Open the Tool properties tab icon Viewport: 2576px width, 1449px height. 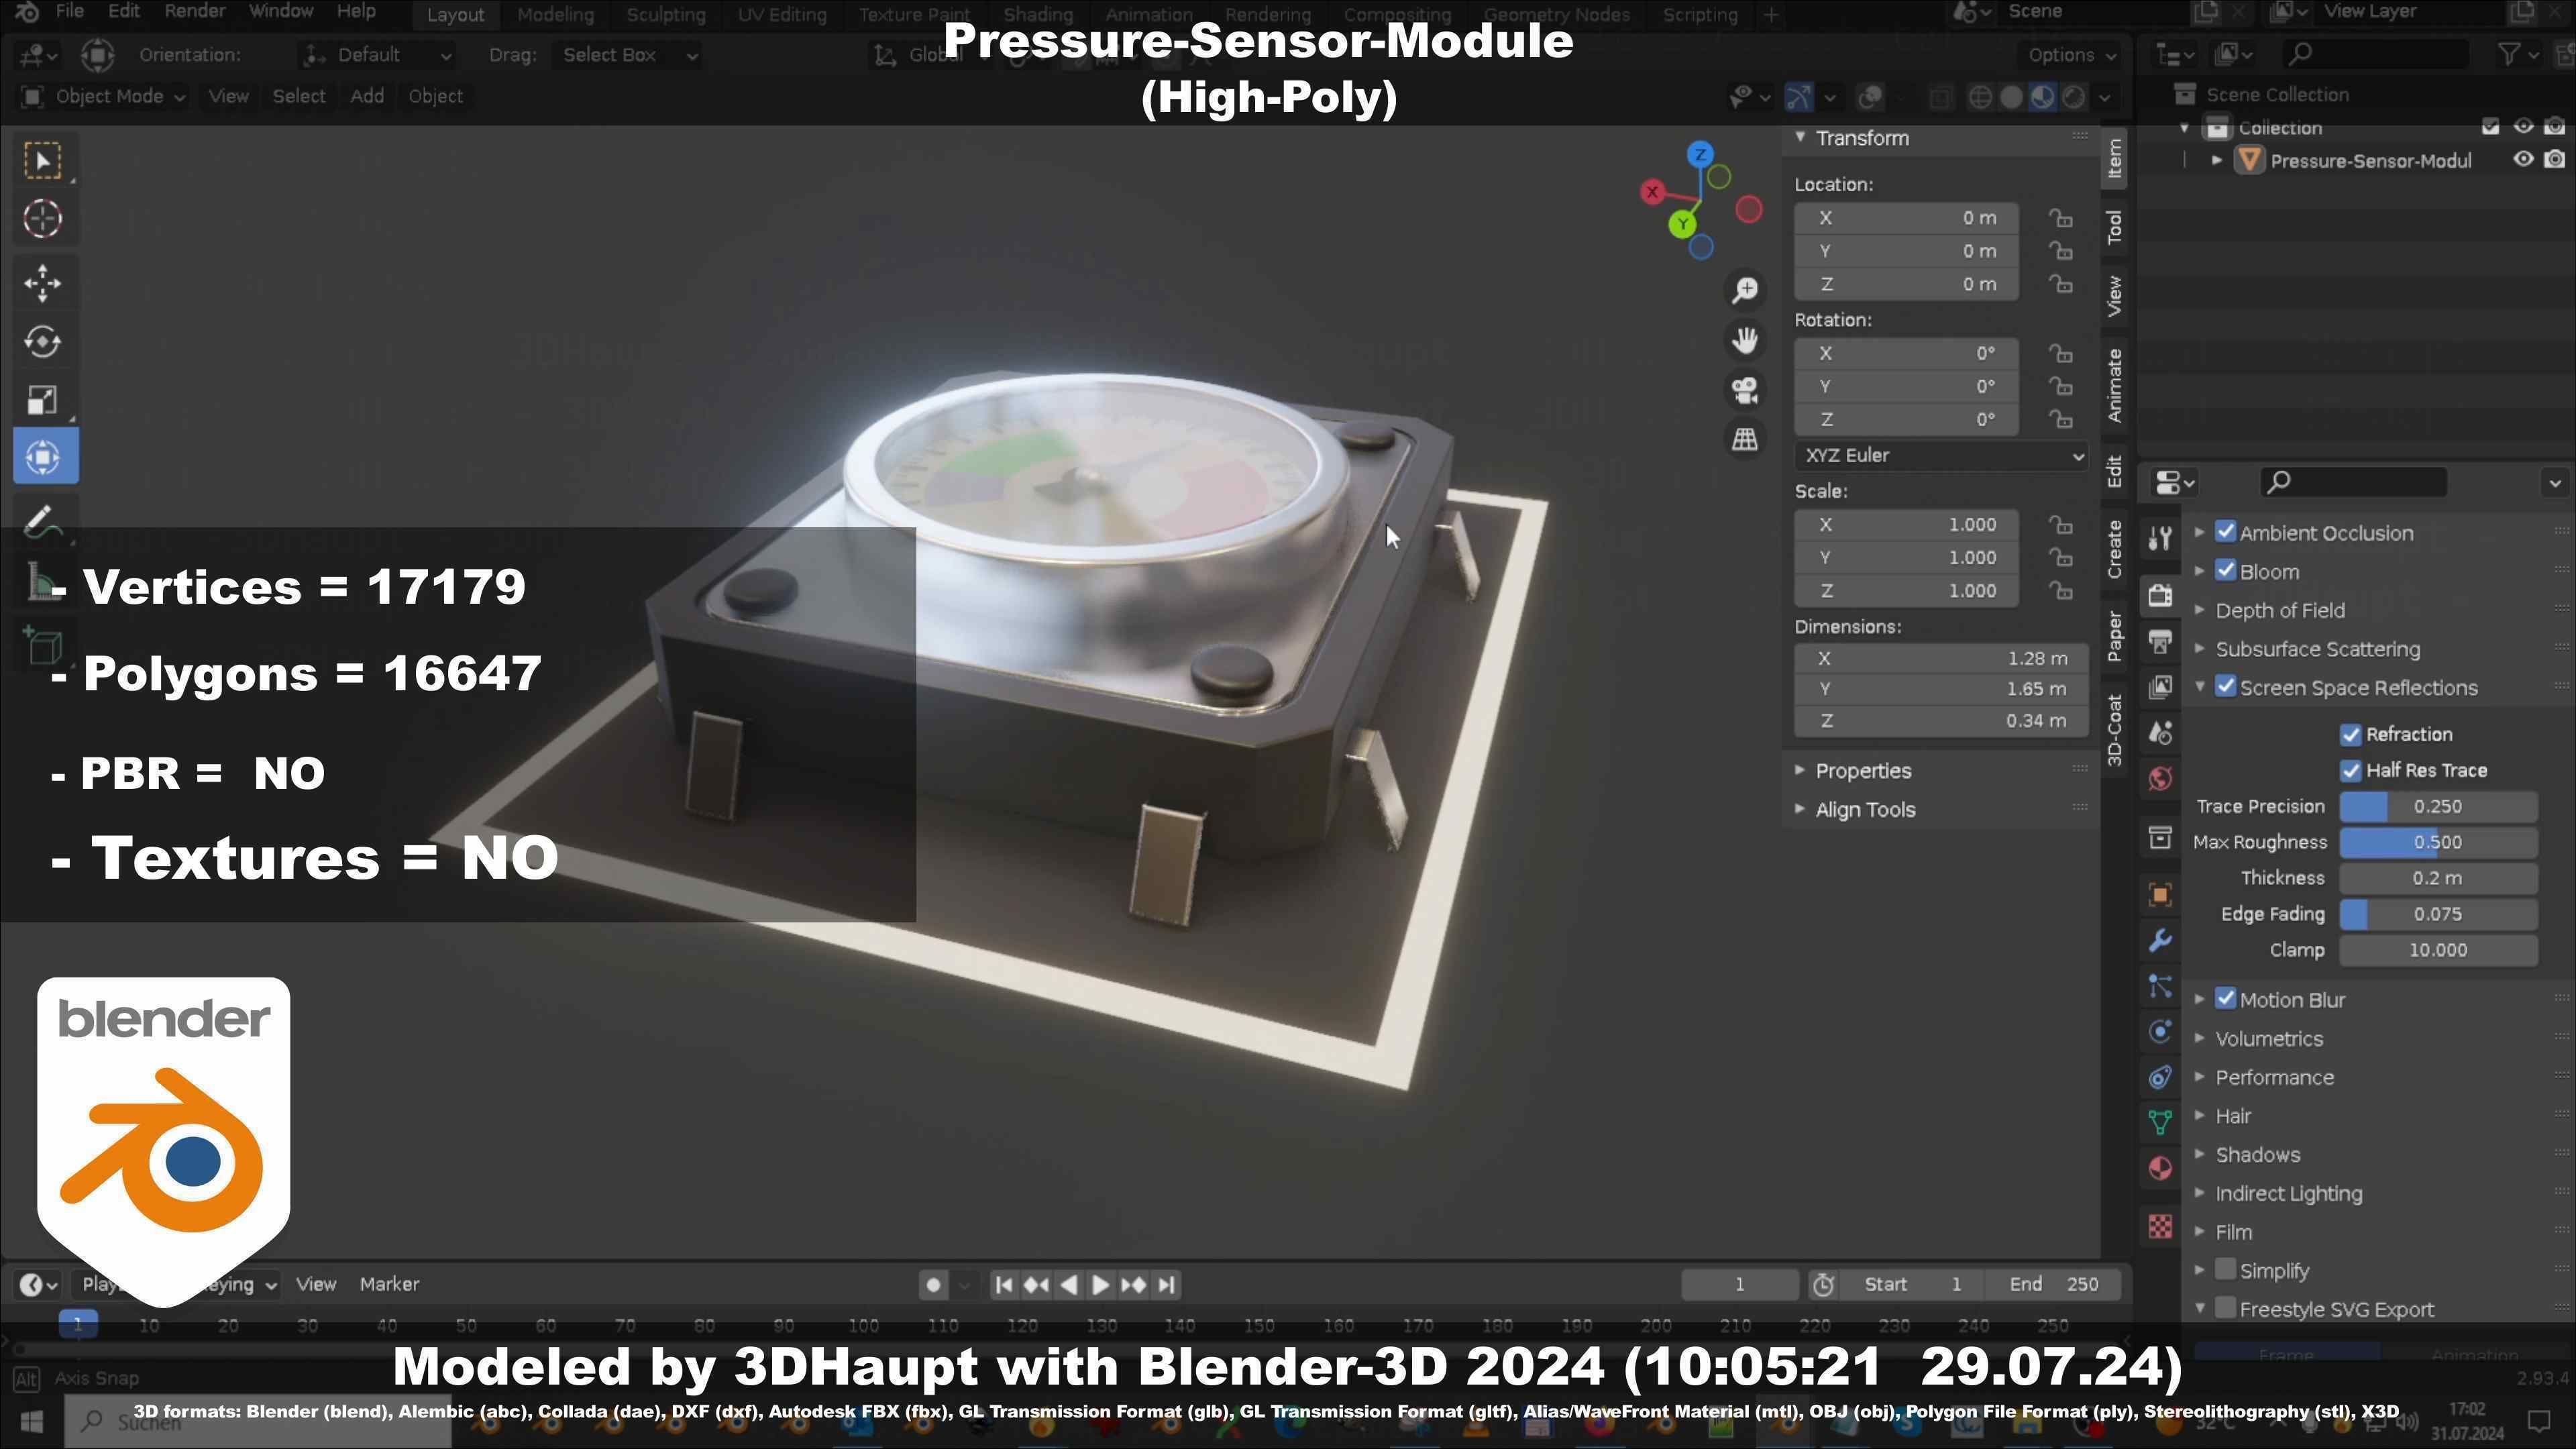(x=2160, y=538)
